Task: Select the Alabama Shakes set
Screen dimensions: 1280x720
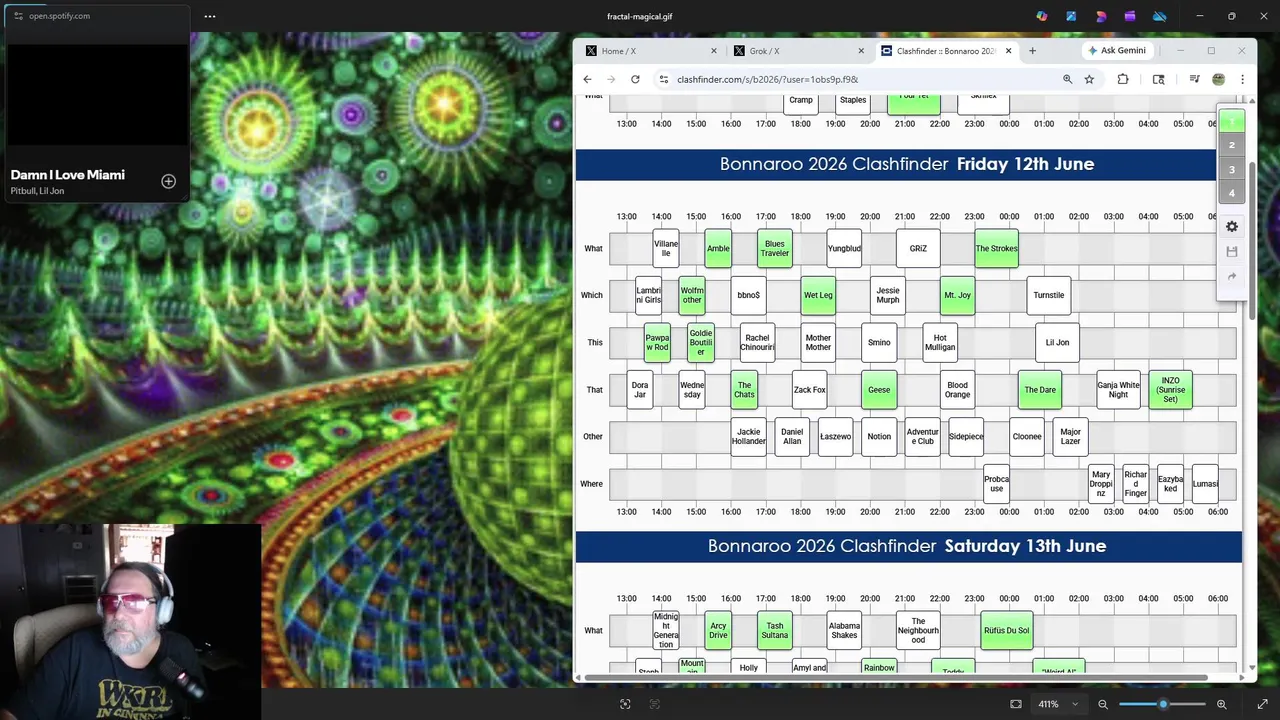Action: pos(844,630)
